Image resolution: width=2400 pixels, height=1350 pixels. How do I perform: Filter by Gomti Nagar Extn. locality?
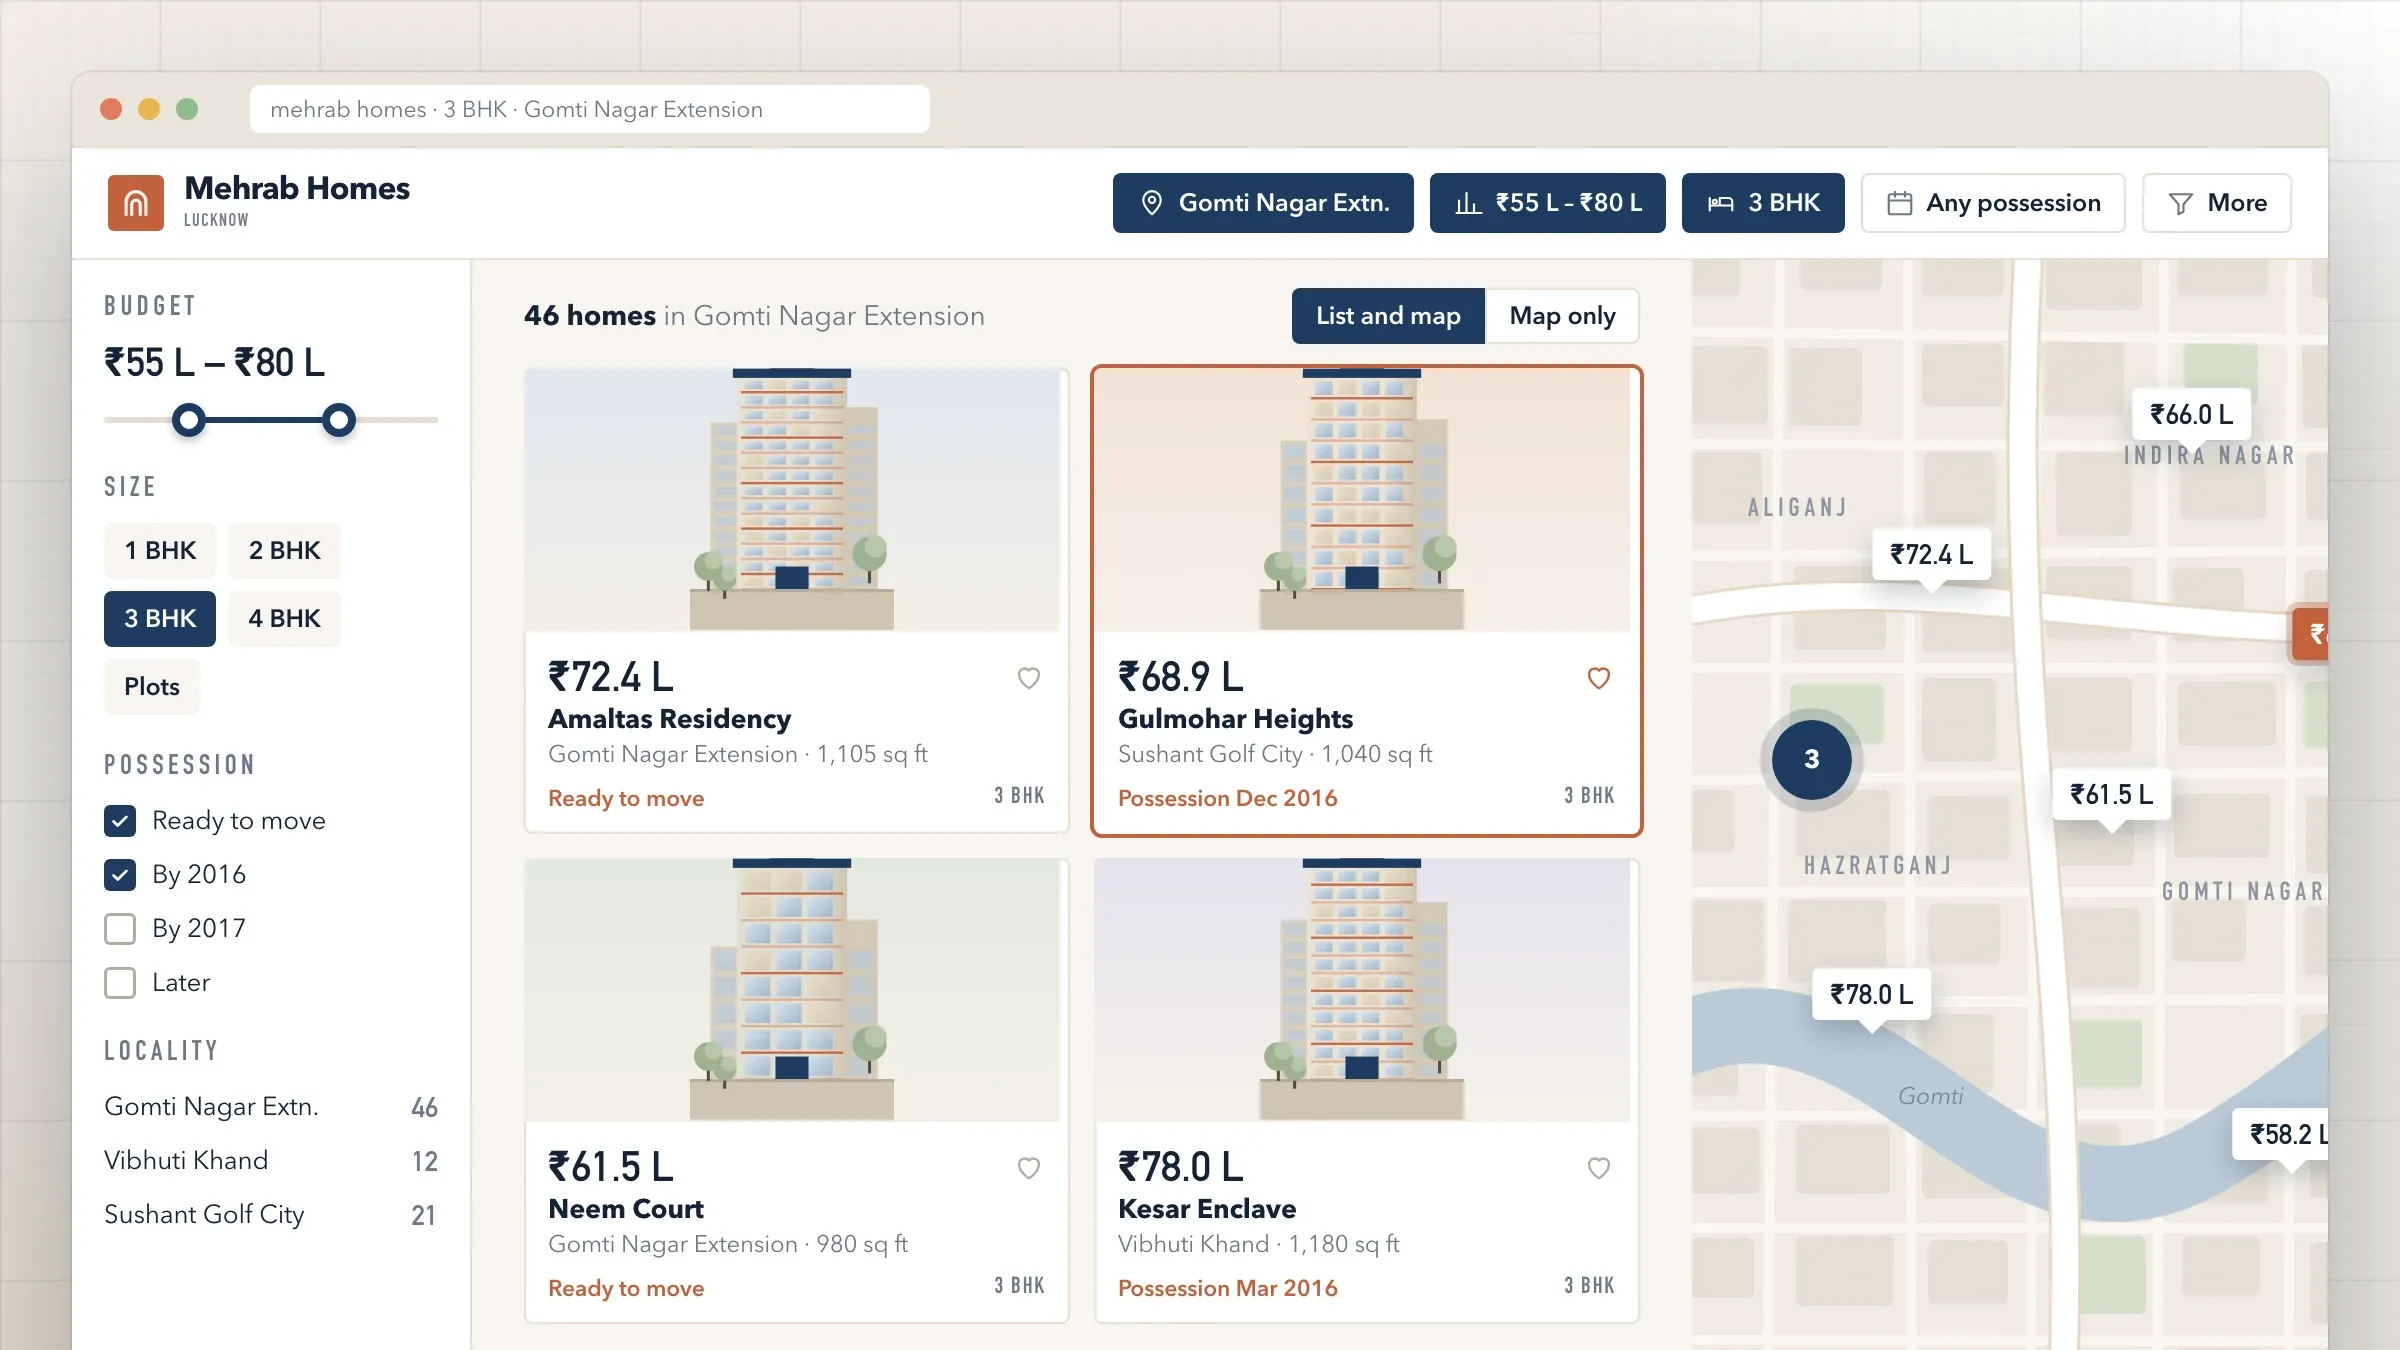click(x=271, y=1106)
